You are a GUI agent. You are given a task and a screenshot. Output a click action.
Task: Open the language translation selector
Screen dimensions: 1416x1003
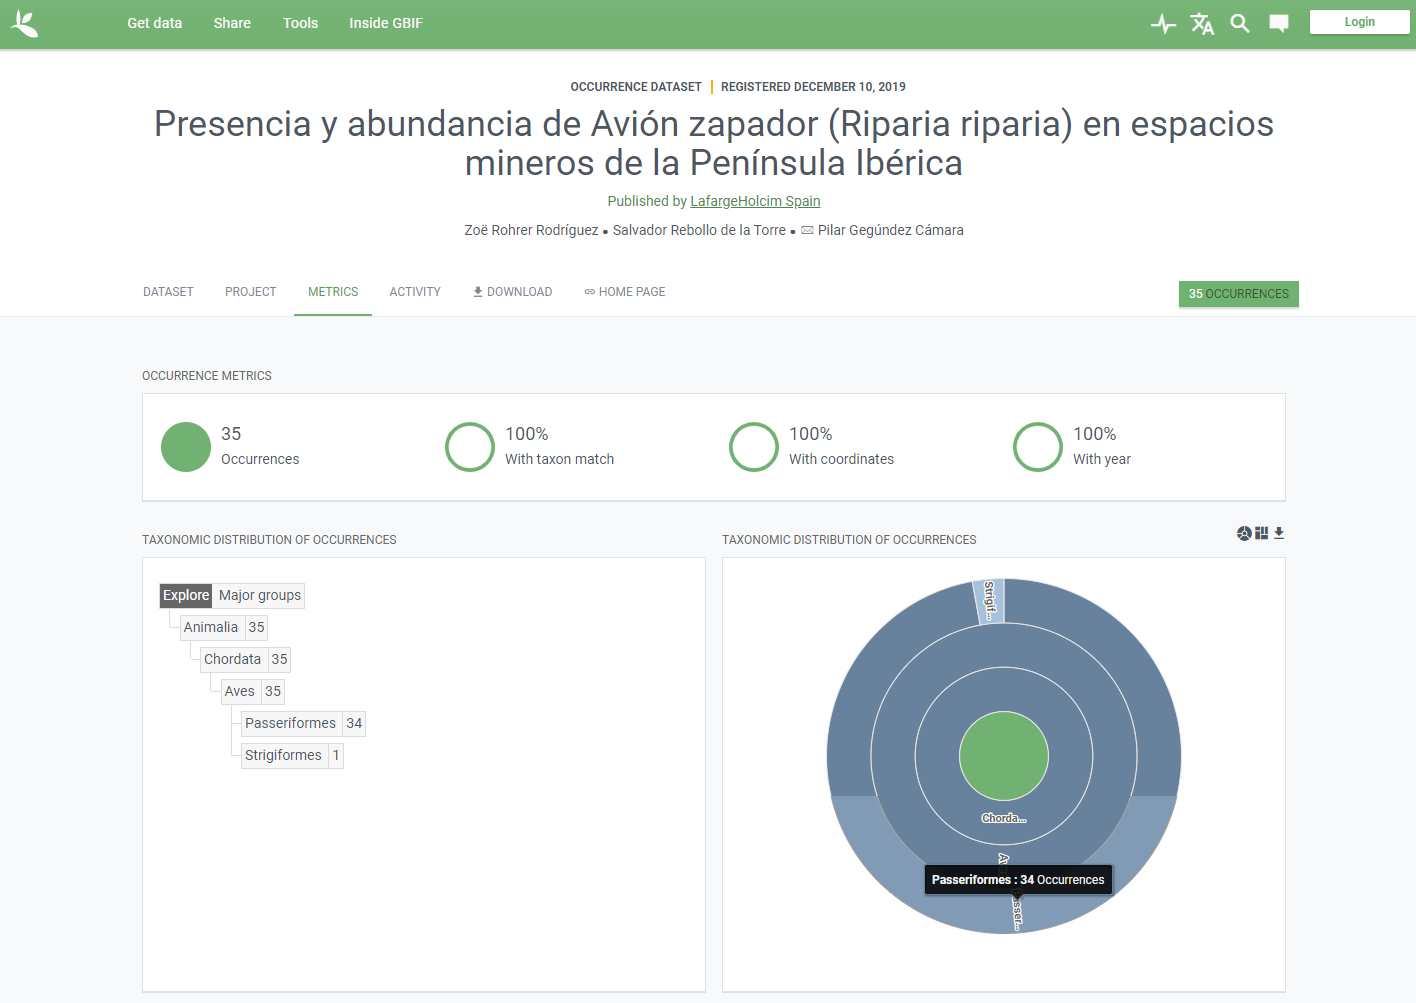1202,24
